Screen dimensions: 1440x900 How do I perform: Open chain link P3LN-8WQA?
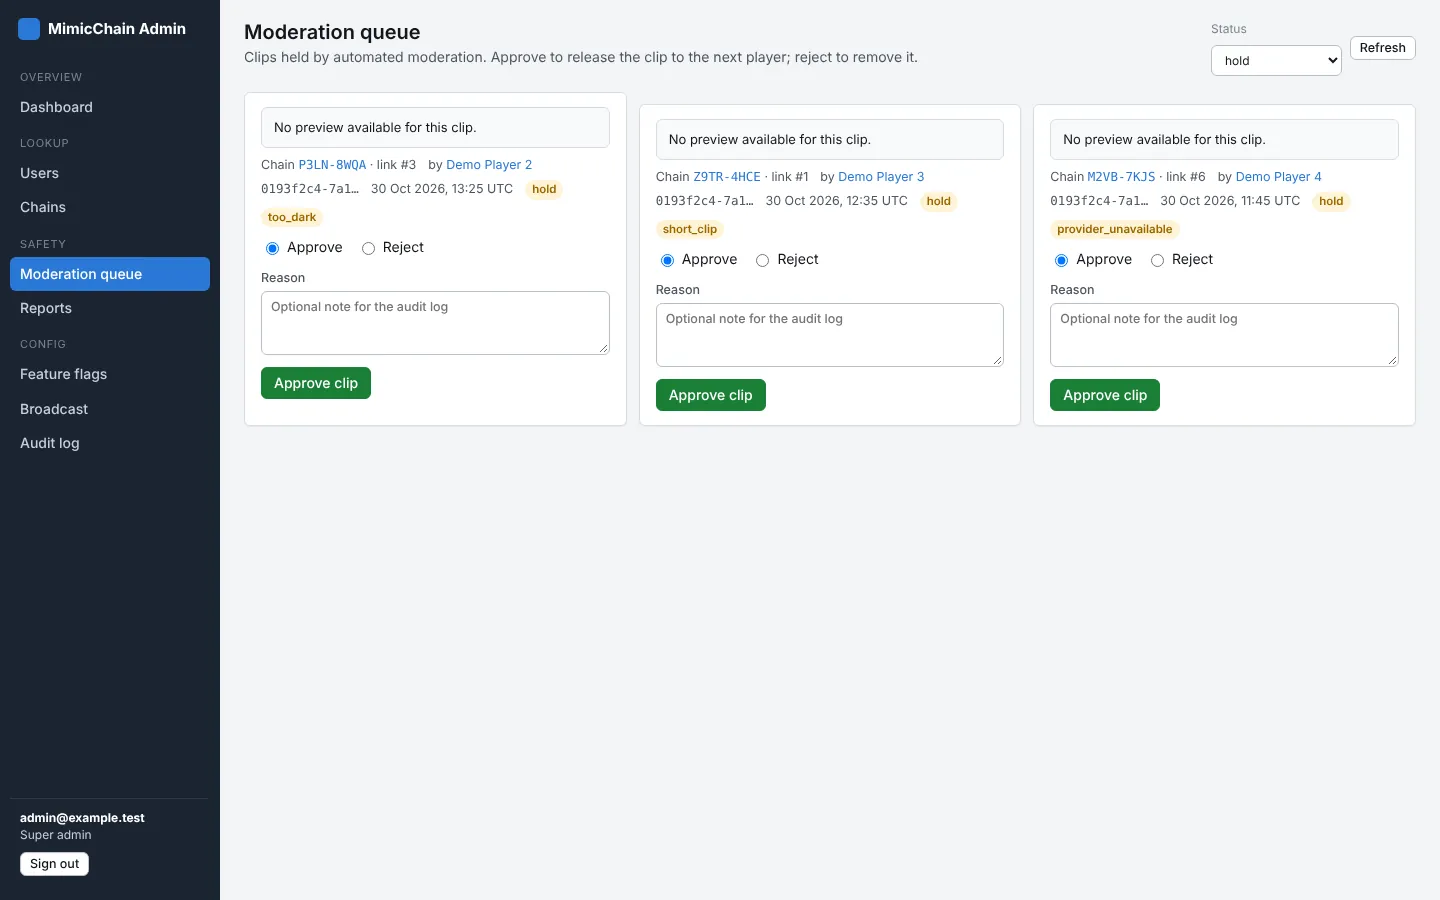332,165
